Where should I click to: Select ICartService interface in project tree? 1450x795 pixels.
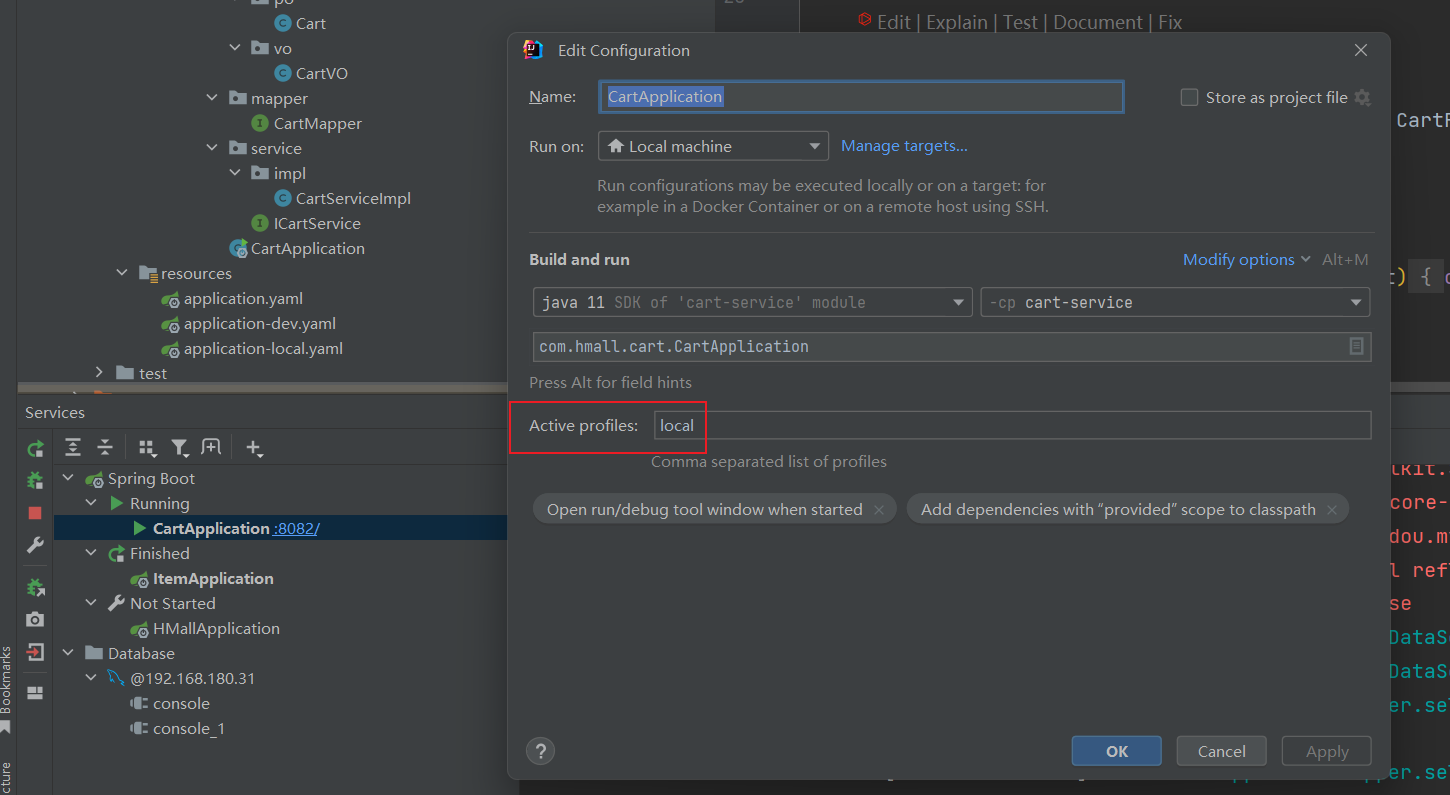coord(317,223)
